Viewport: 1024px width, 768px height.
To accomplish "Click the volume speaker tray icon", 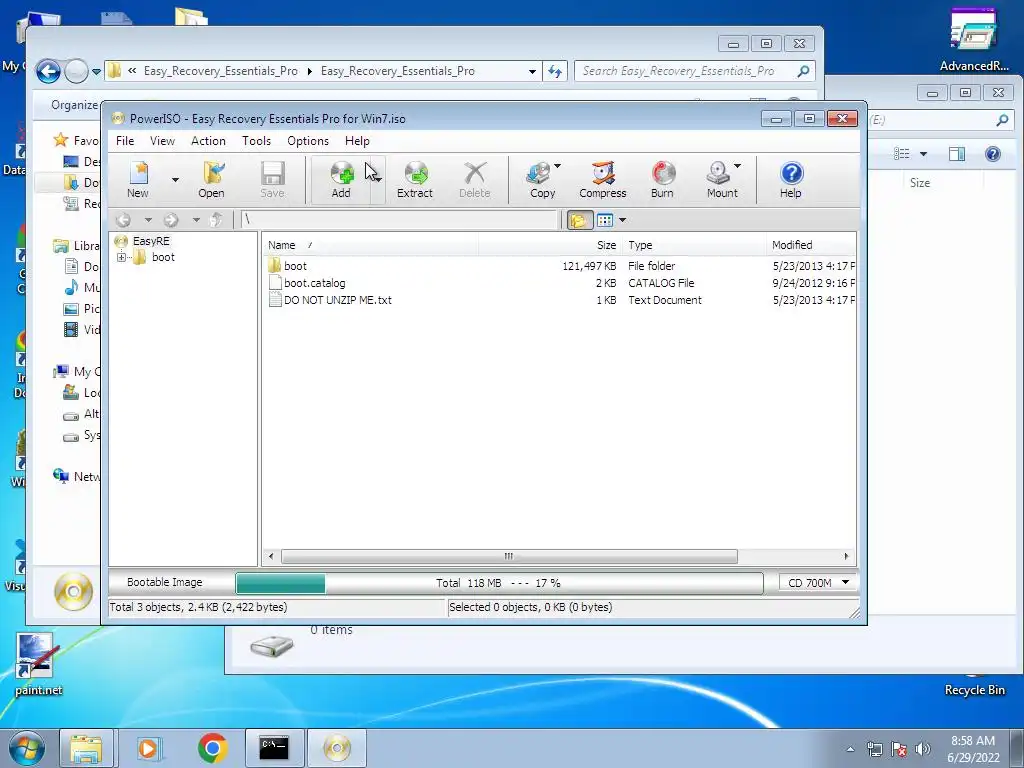I will 923,749.
